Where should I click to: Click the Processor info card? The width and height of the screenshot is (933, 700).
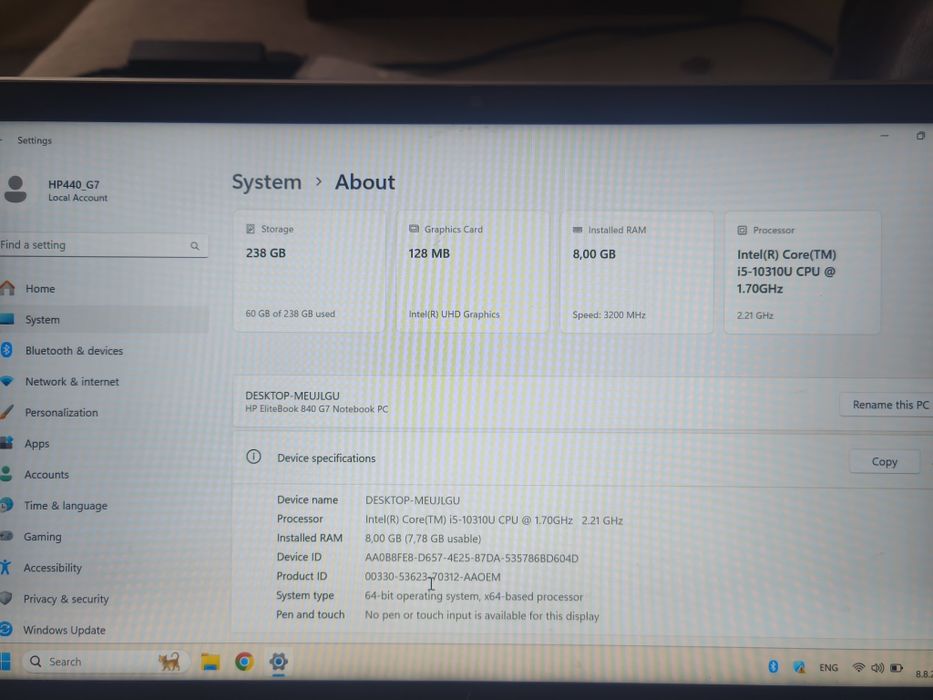click(x=801, y=272)
